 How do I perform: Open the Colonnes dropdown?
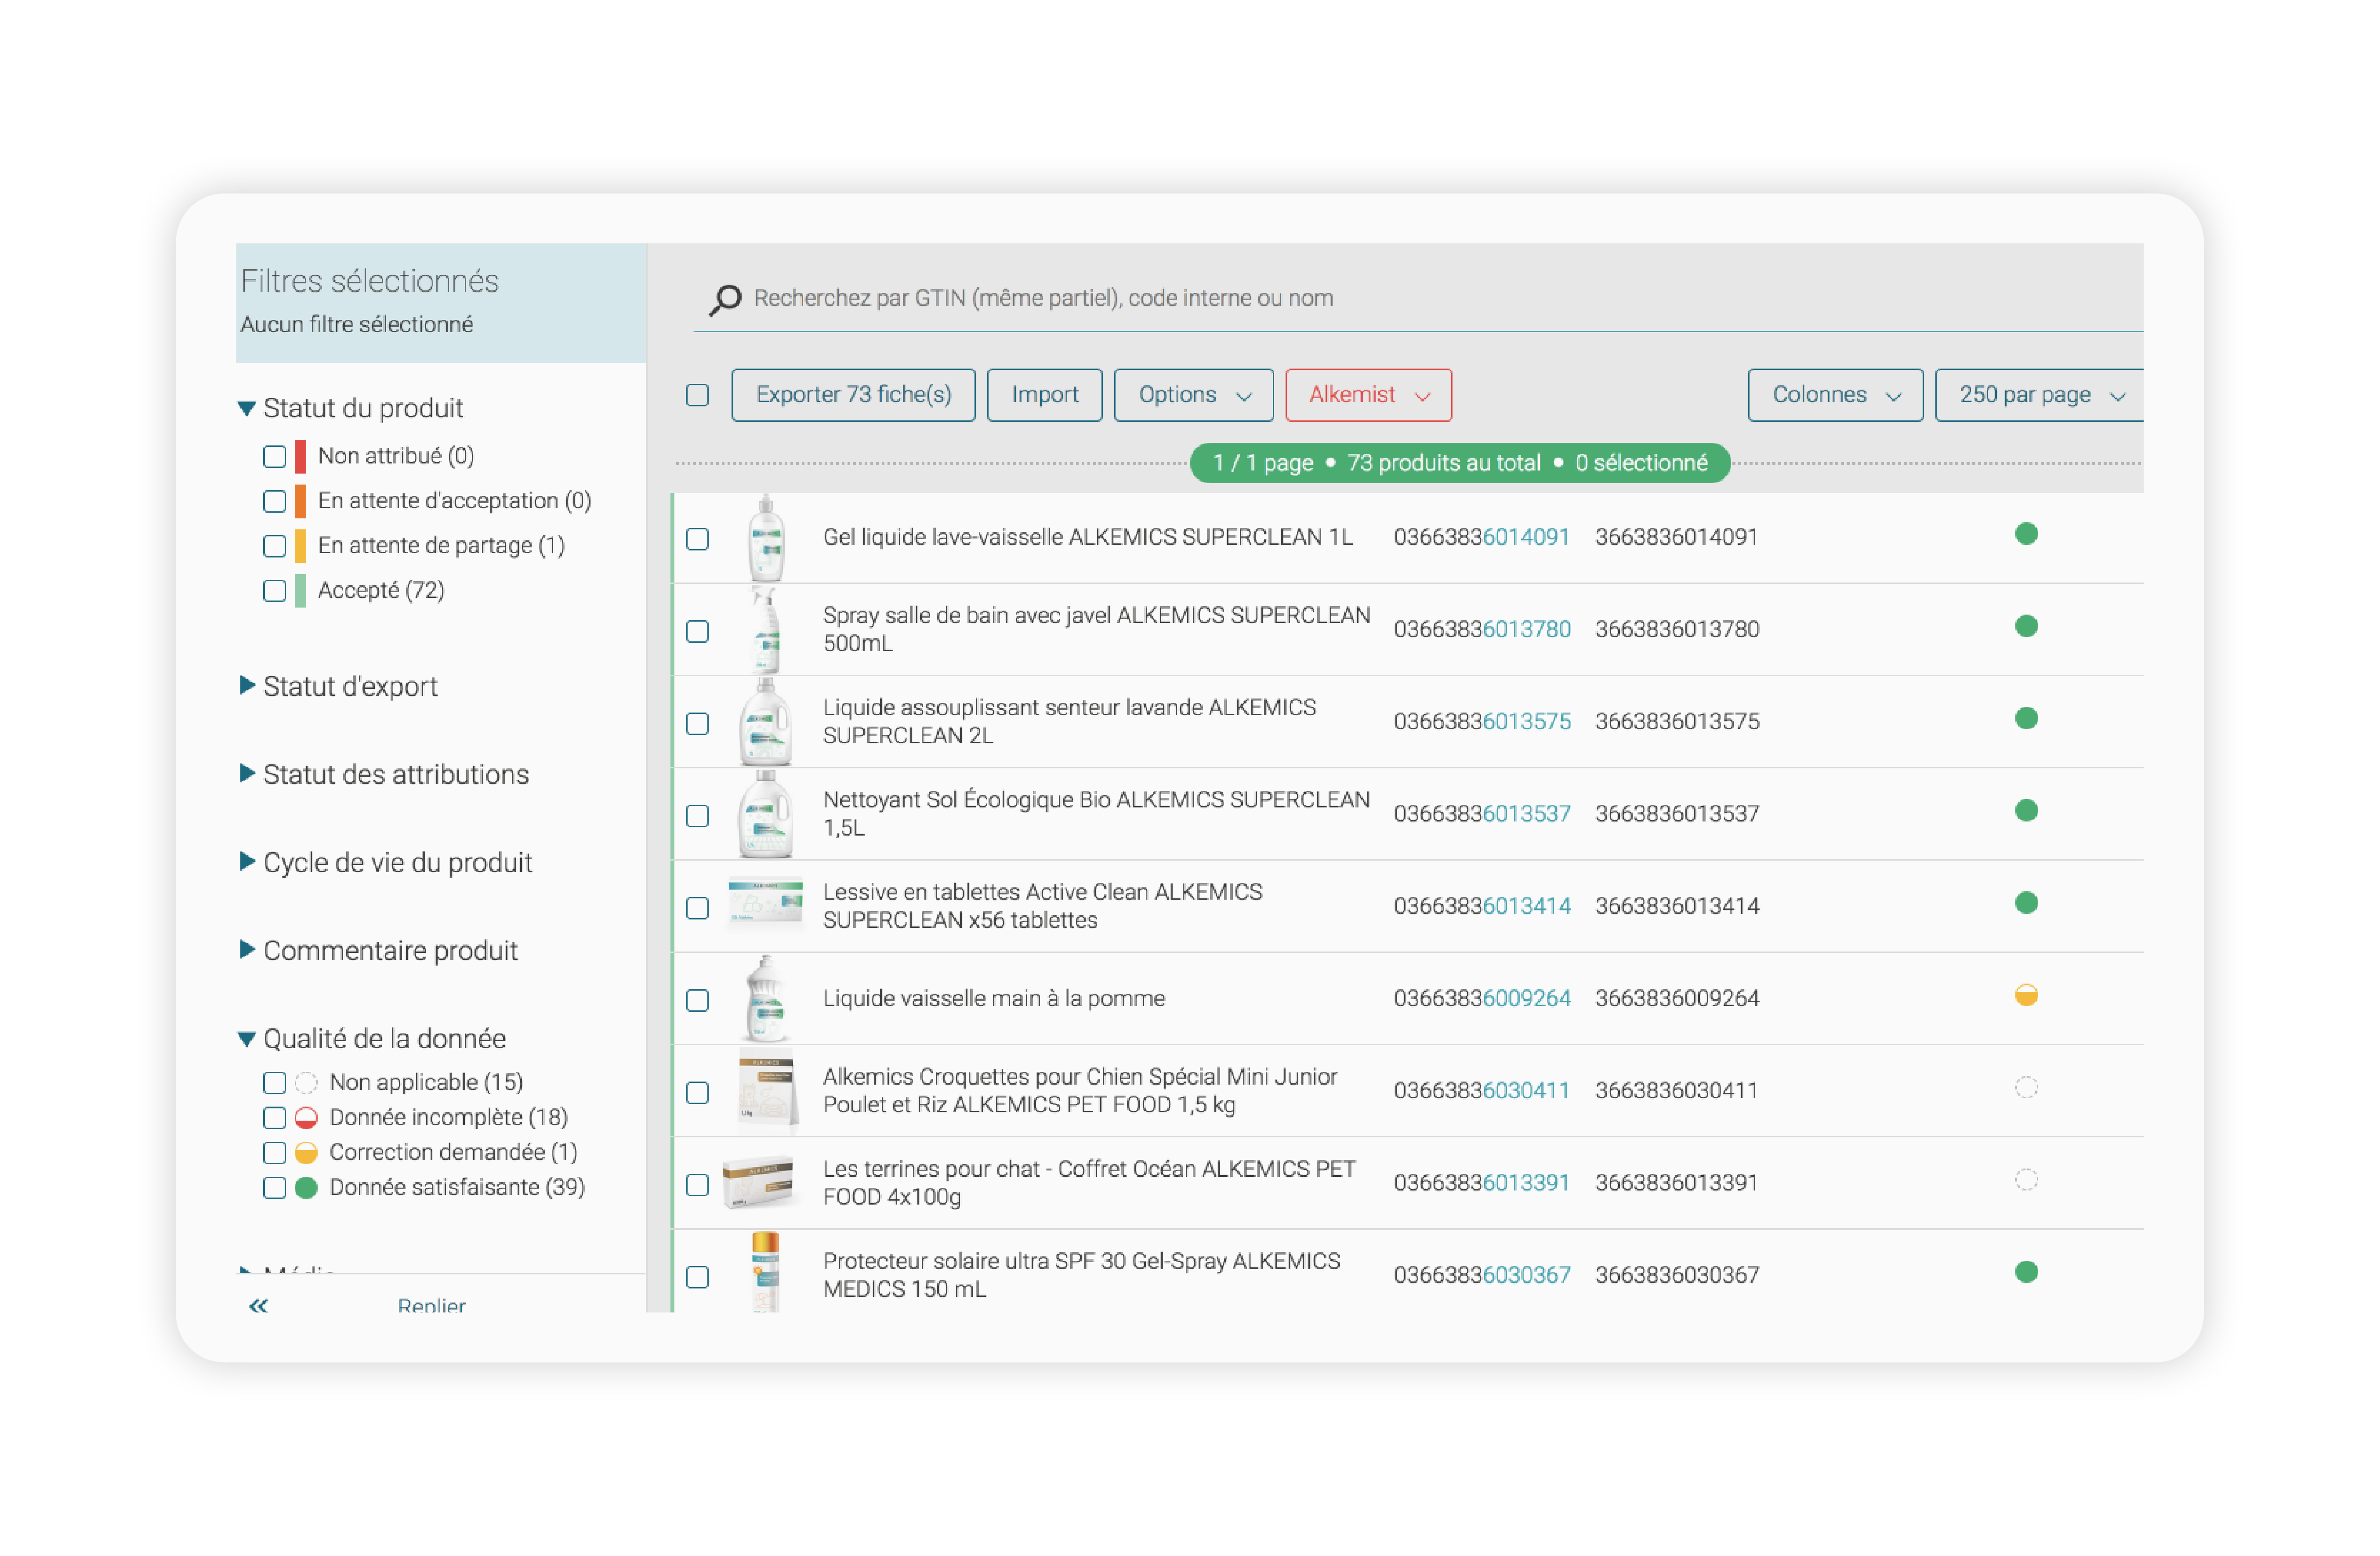tap(1835, 395)
